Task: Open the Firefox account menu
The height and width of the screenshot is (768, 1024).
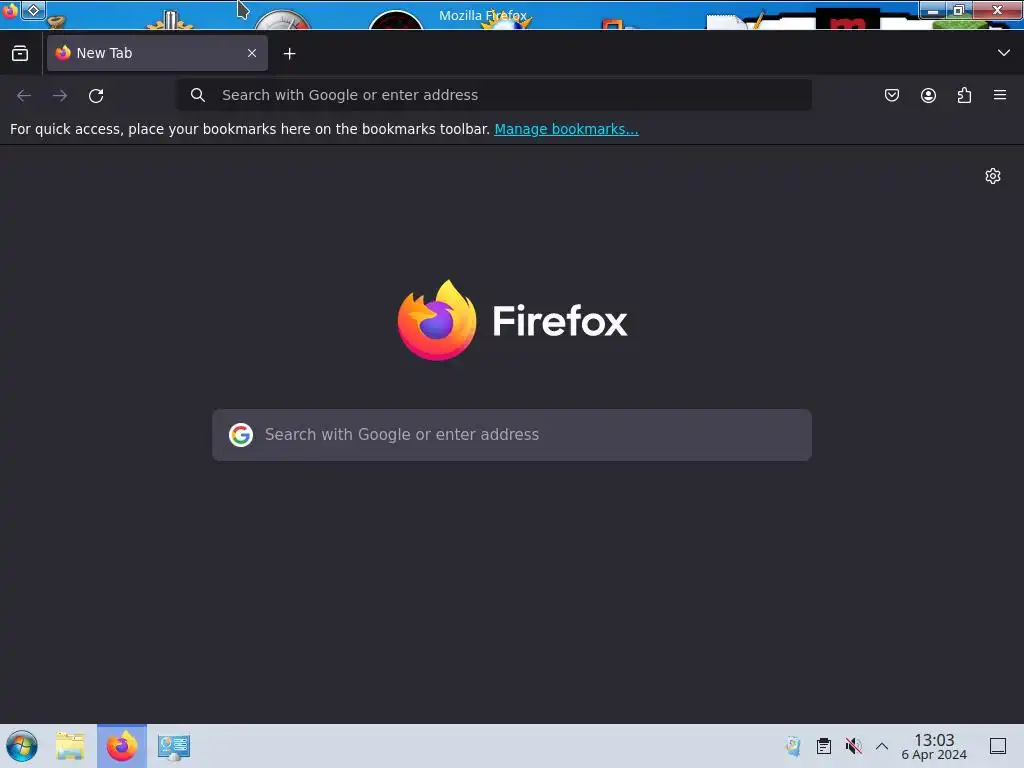Action: point(928,95)
